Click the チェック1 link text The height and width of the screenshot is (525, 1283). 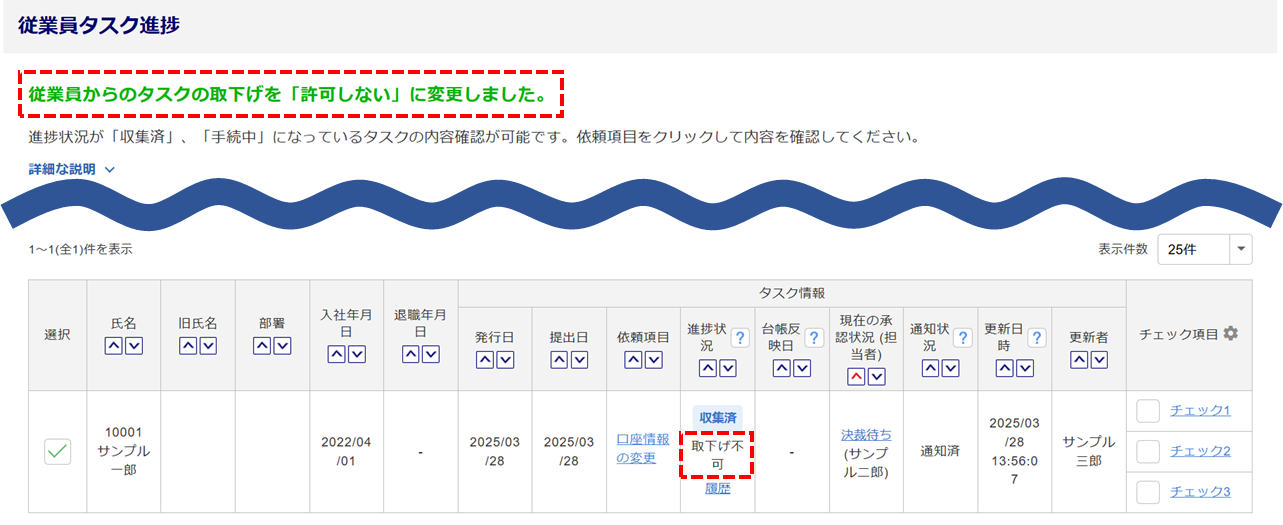[x=1200, y=410]
